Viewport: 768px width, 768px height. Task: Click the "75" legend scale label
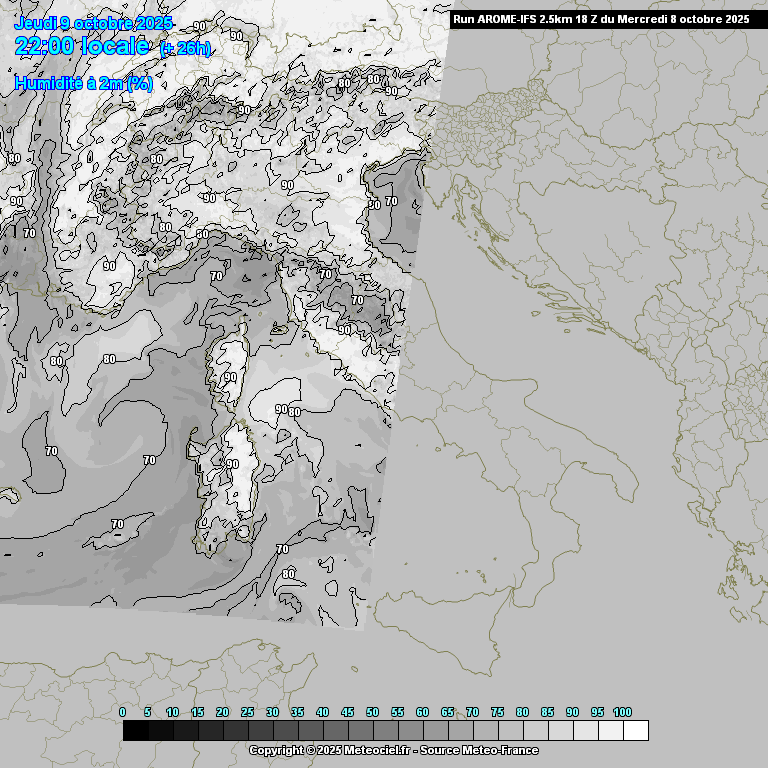click(x=497, y=712)
